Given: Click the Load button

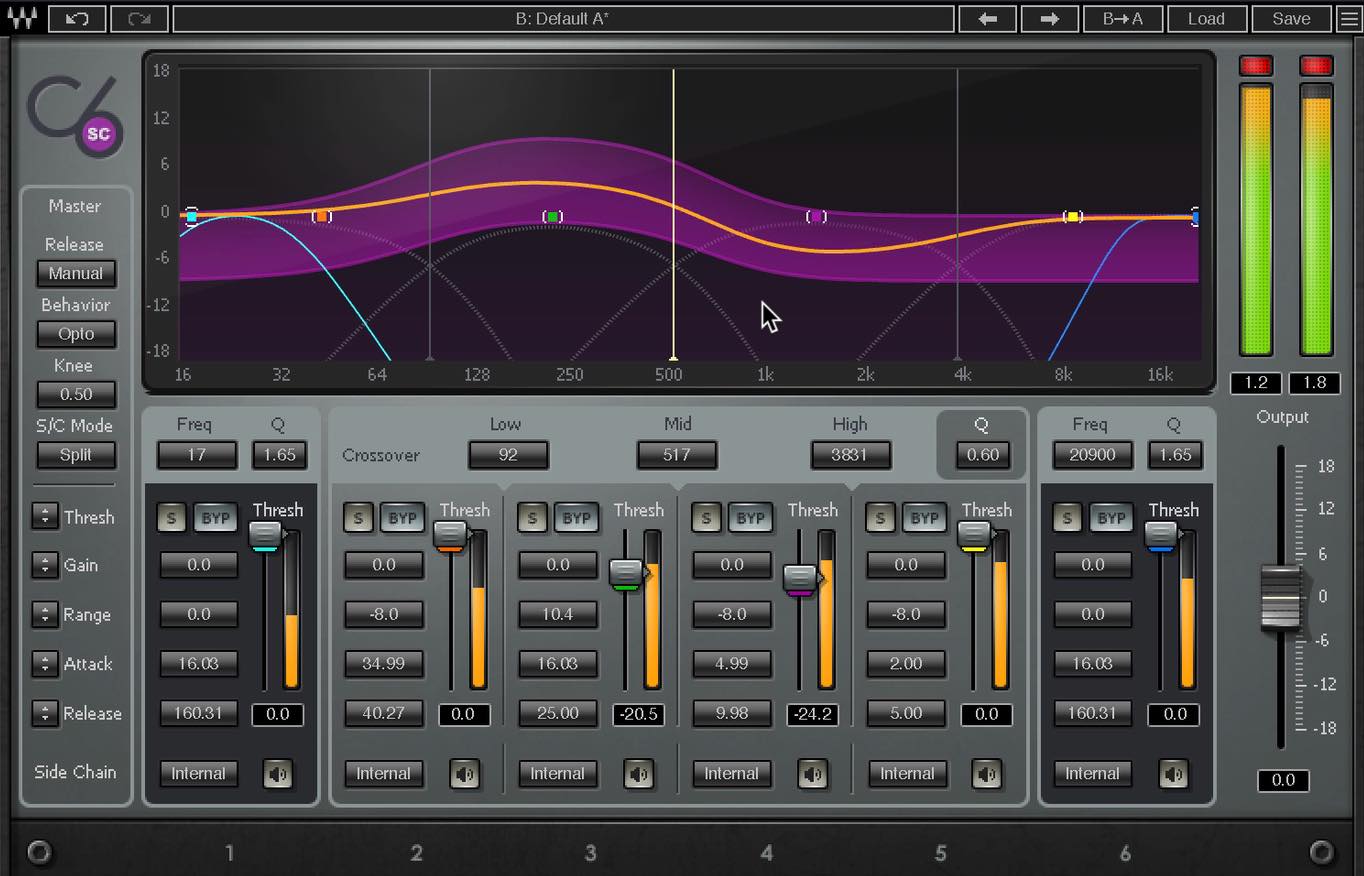Looking at the screenshot, I should click(1206, 18).
